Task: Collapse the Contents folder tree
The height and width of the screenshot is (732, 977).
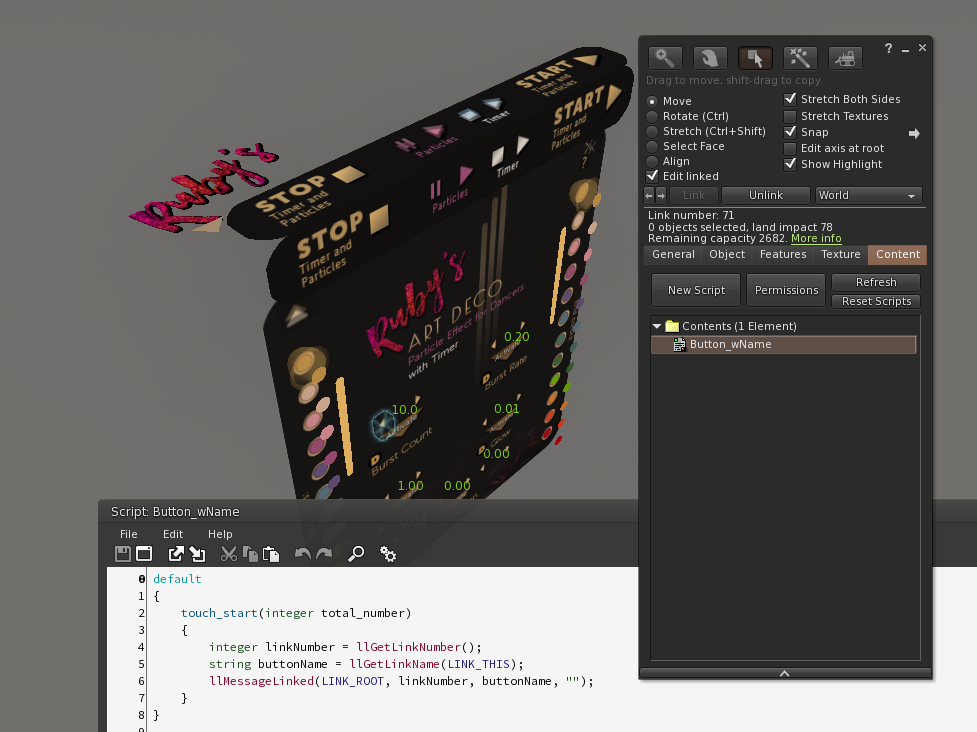Action: click(657, 326)
